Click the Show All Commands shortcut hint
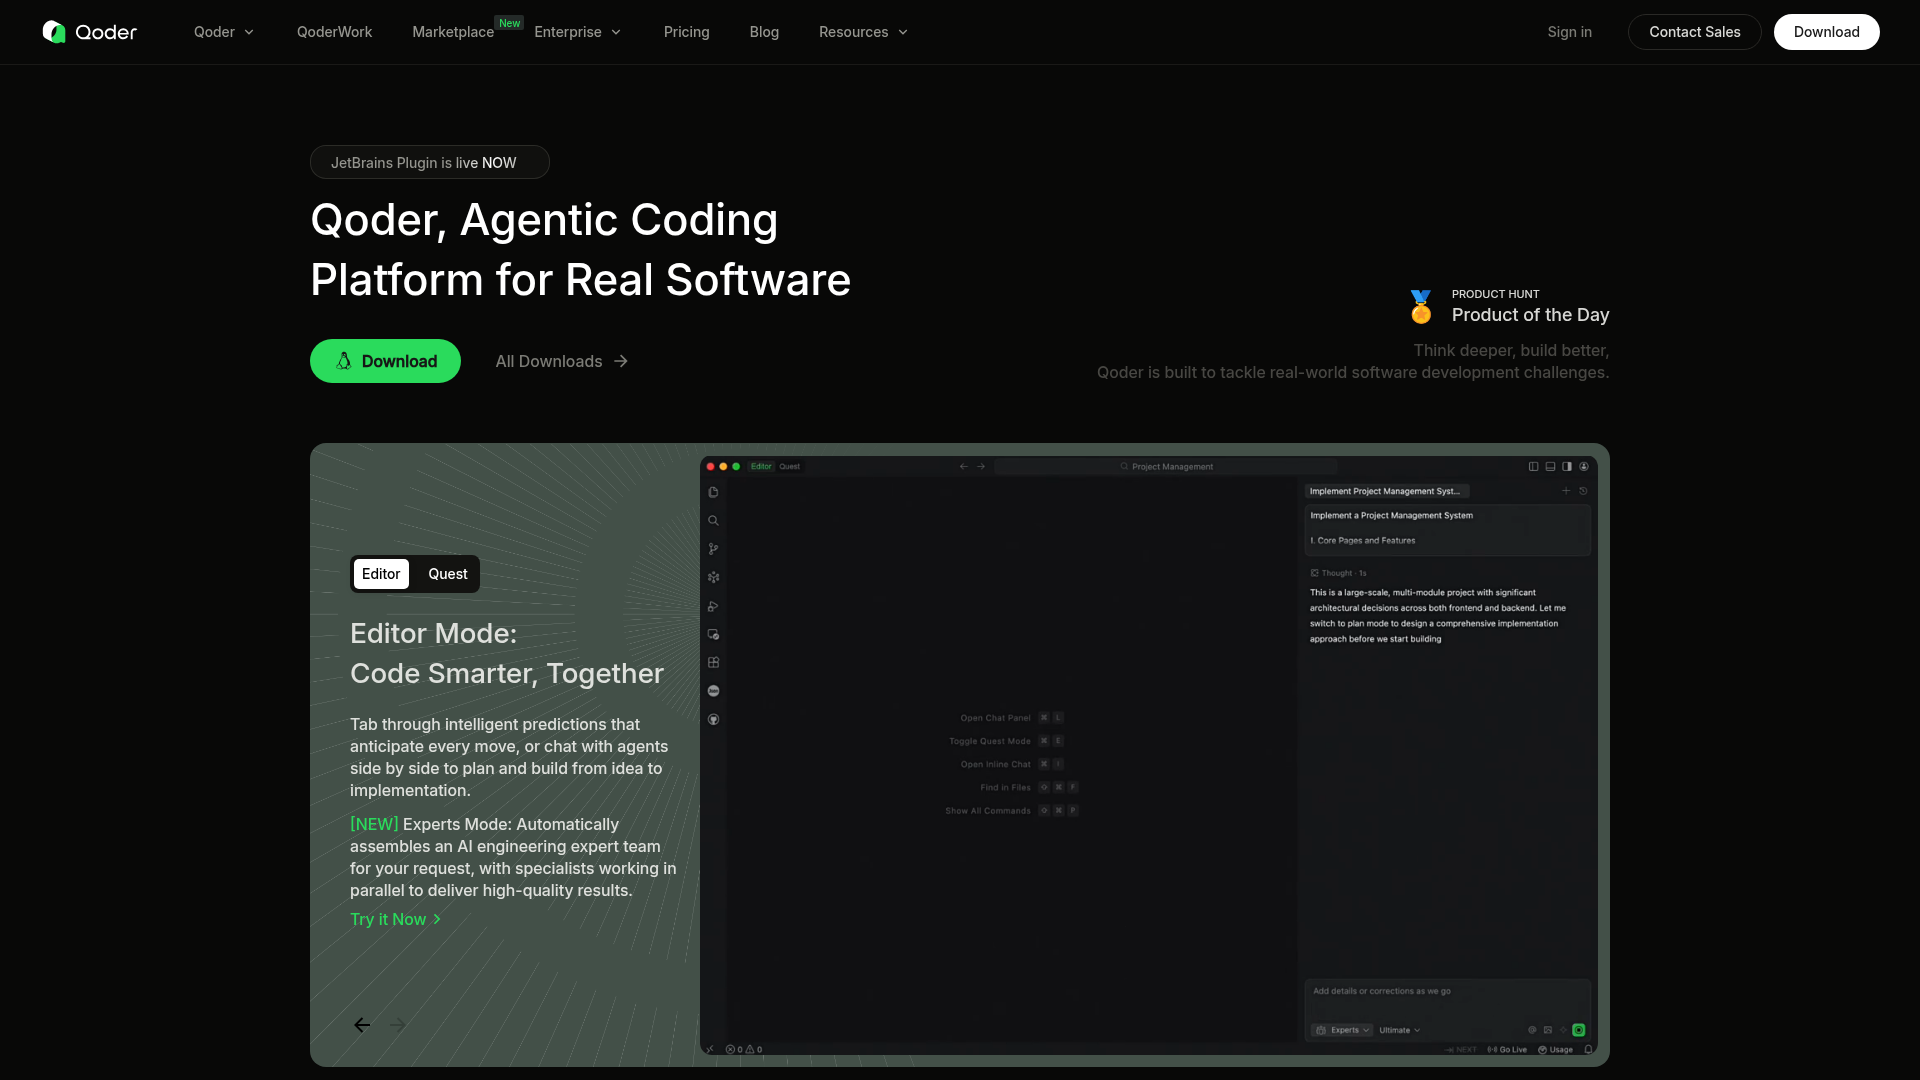This screenshot has width=1920, height=1080. pyautogui.click(x=1012, y=811)
